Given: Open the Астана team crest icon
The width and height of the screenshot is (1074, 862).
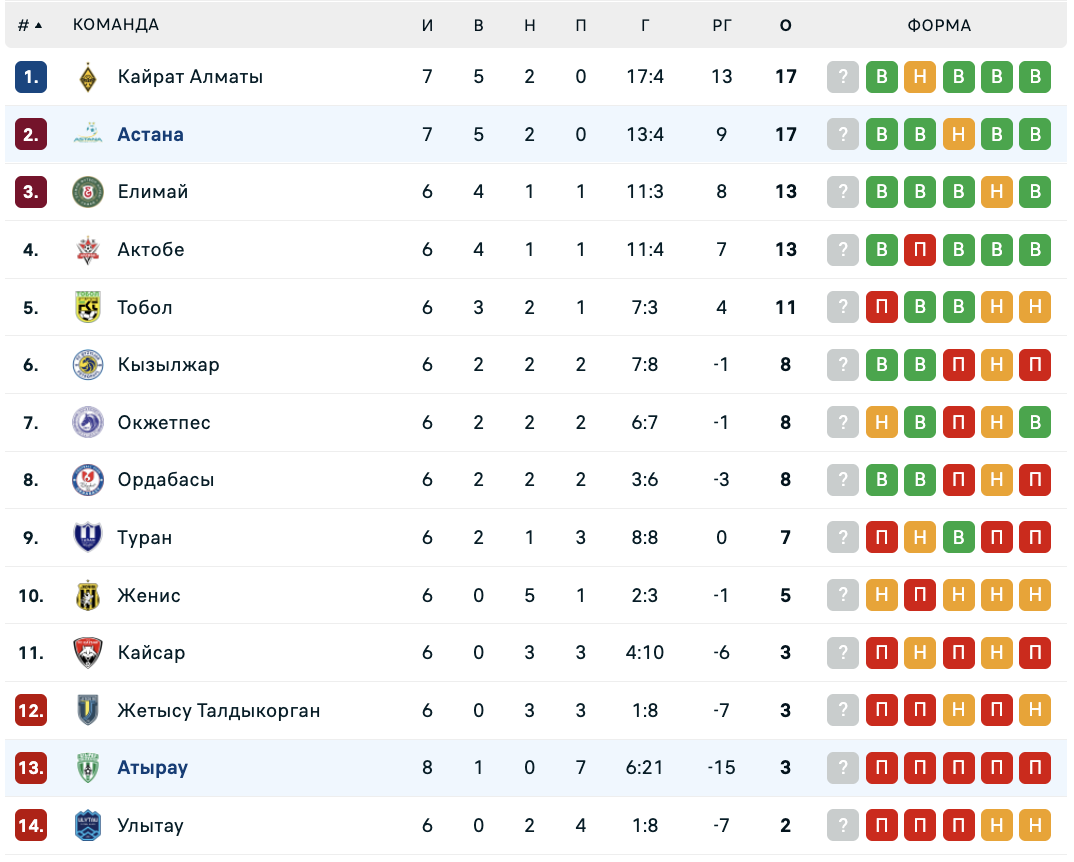Looking at the screenshot, I should (x=88, y=134).
